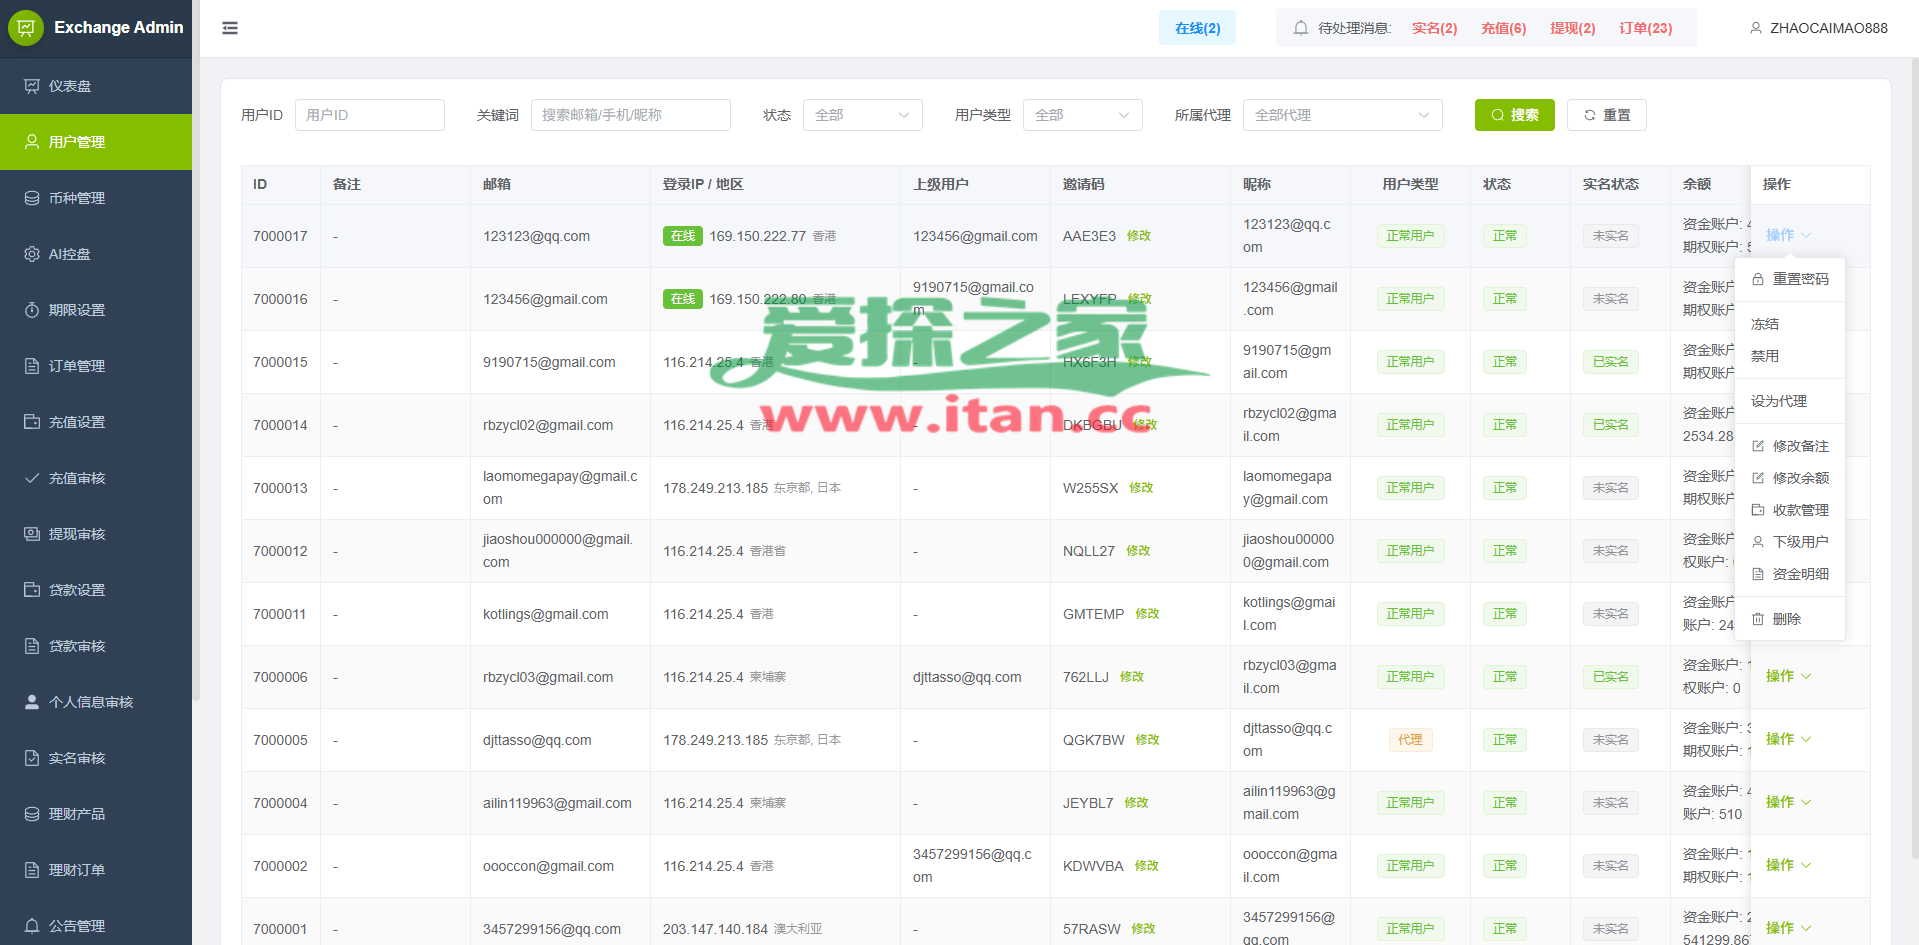Open 充值审核 in sidebar
Image resolution: width=1919 pixels, height=945 pixels.
click(96, 478)
